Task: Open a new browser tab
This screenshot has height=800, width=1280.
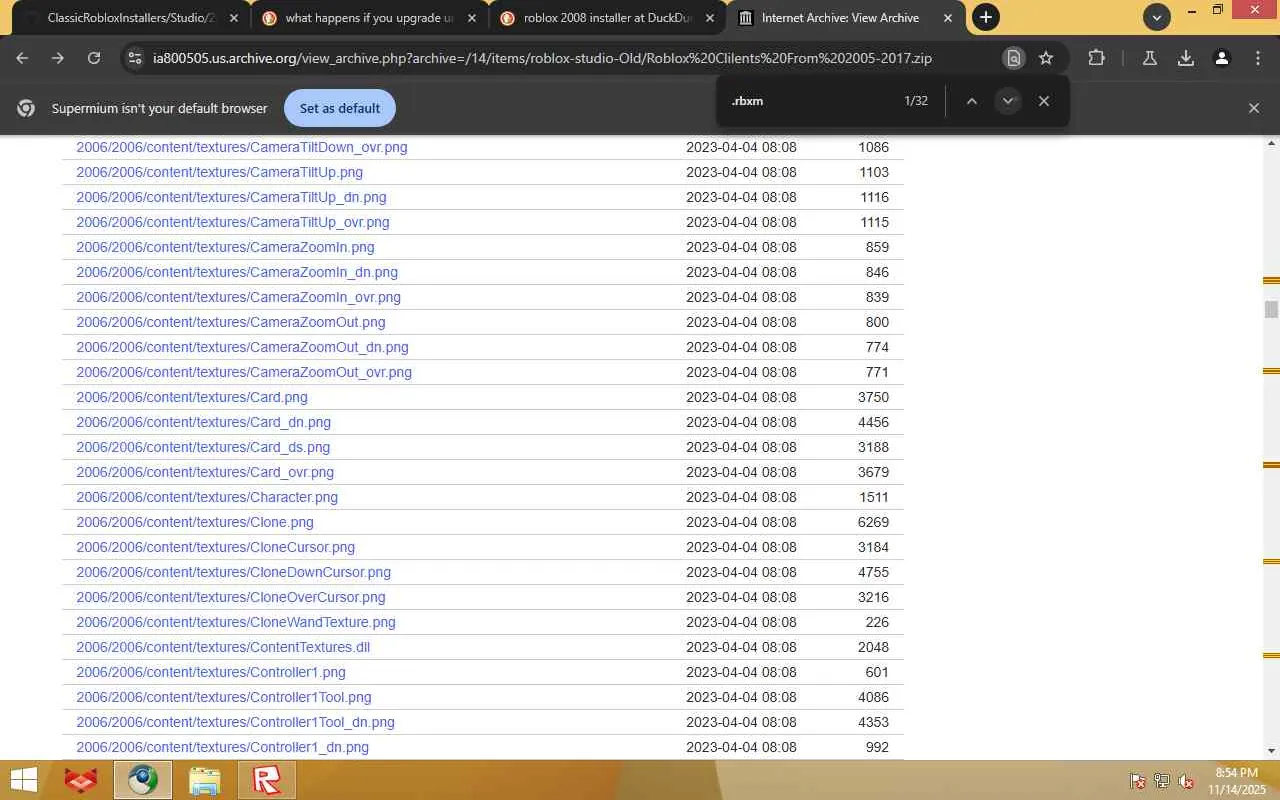Action: coord(986,17)
